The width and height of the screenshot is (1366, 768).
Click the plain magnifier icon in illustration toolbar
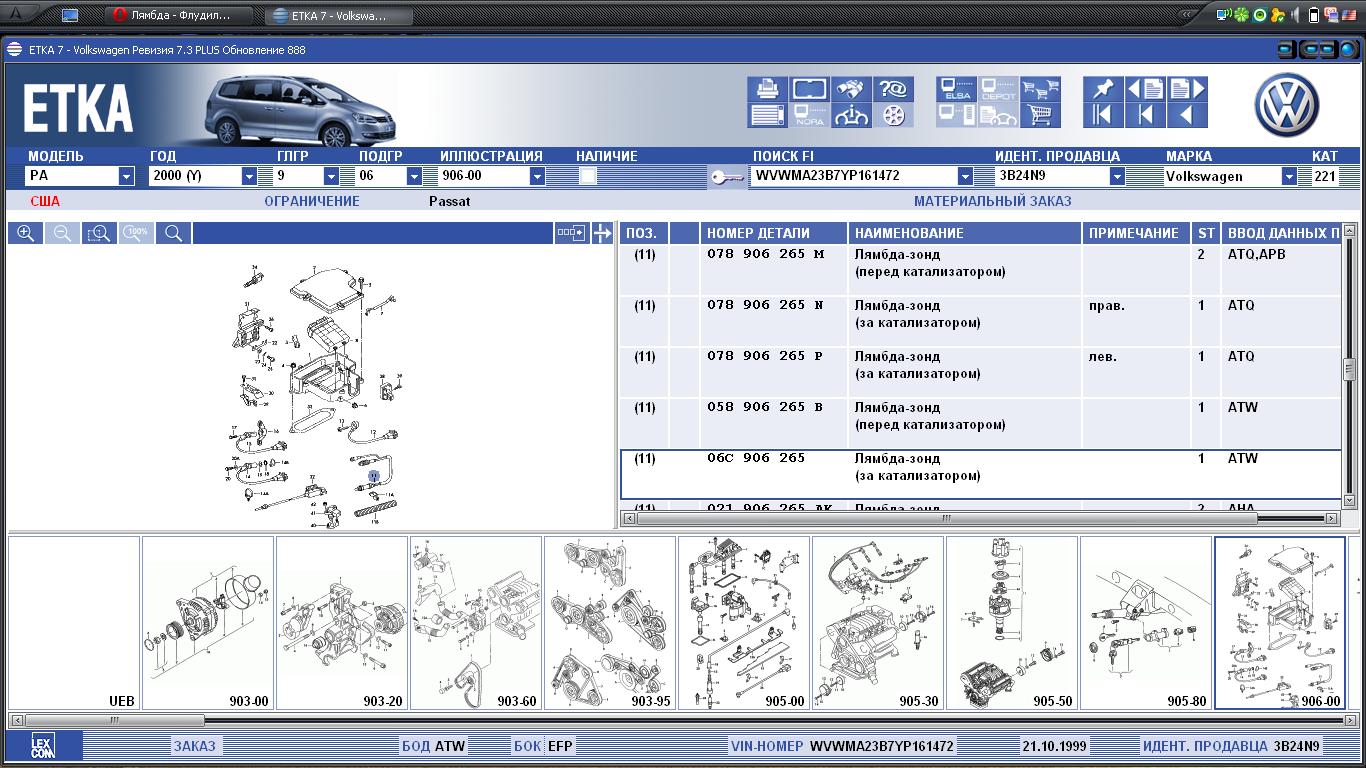(173, 233)
